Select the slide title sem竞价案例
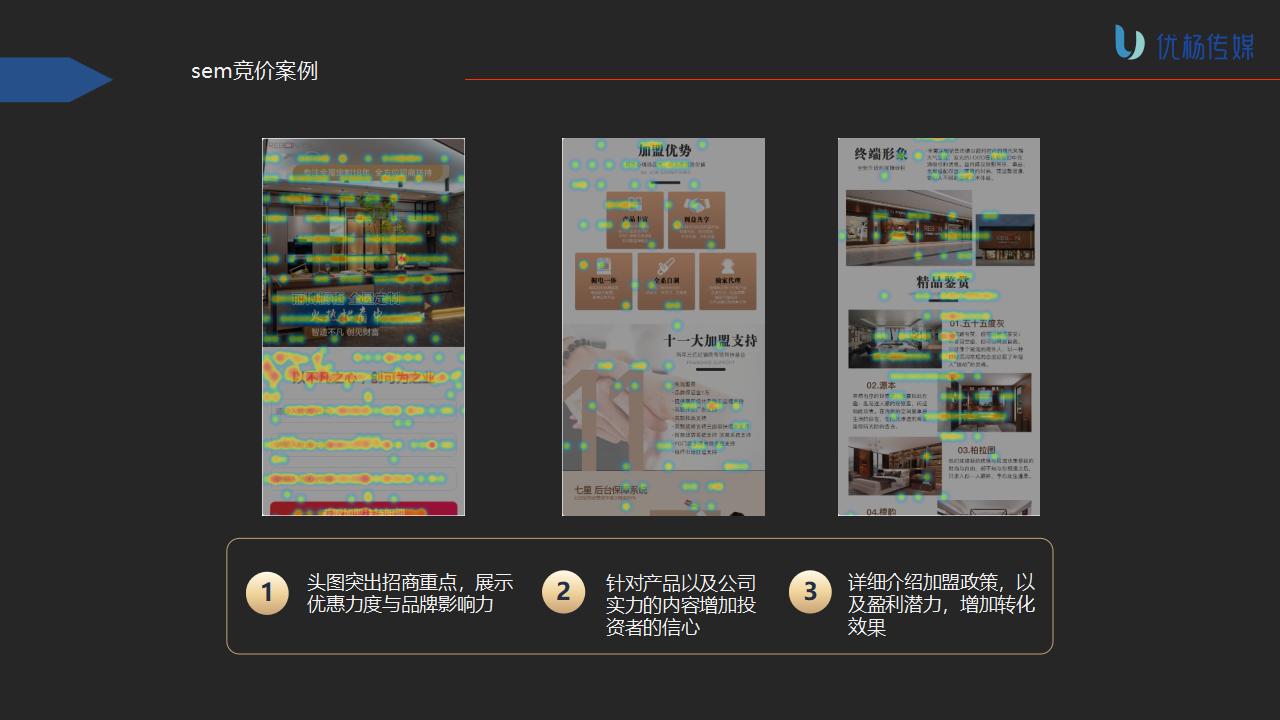1280x720 pixels. point(254,71)
